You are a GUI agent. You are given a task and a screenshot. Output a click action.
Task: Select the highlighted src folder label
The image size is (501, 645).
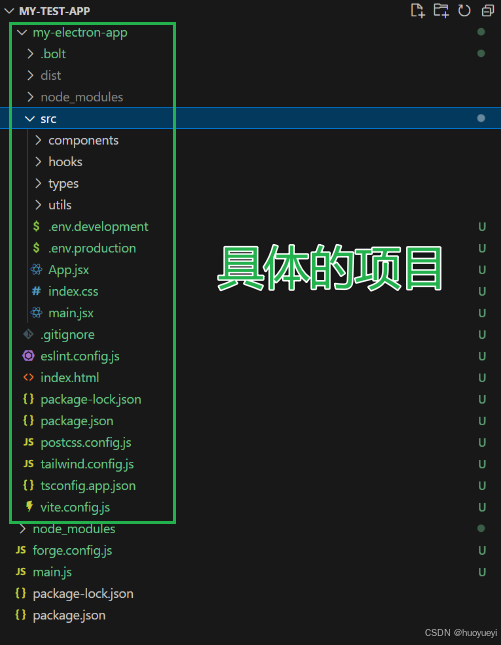pyautogui.click(x=48, y=119)
